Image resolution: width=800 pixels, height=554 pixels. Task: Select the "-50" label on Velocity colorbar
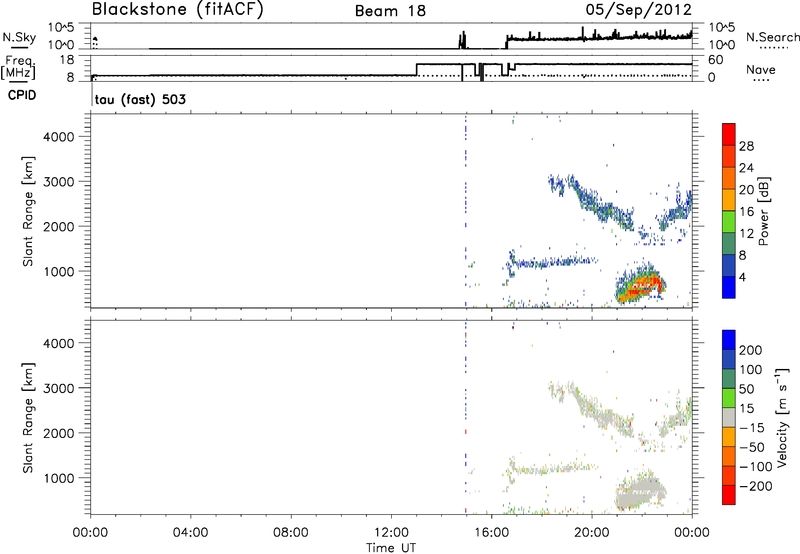click(752, 448)
